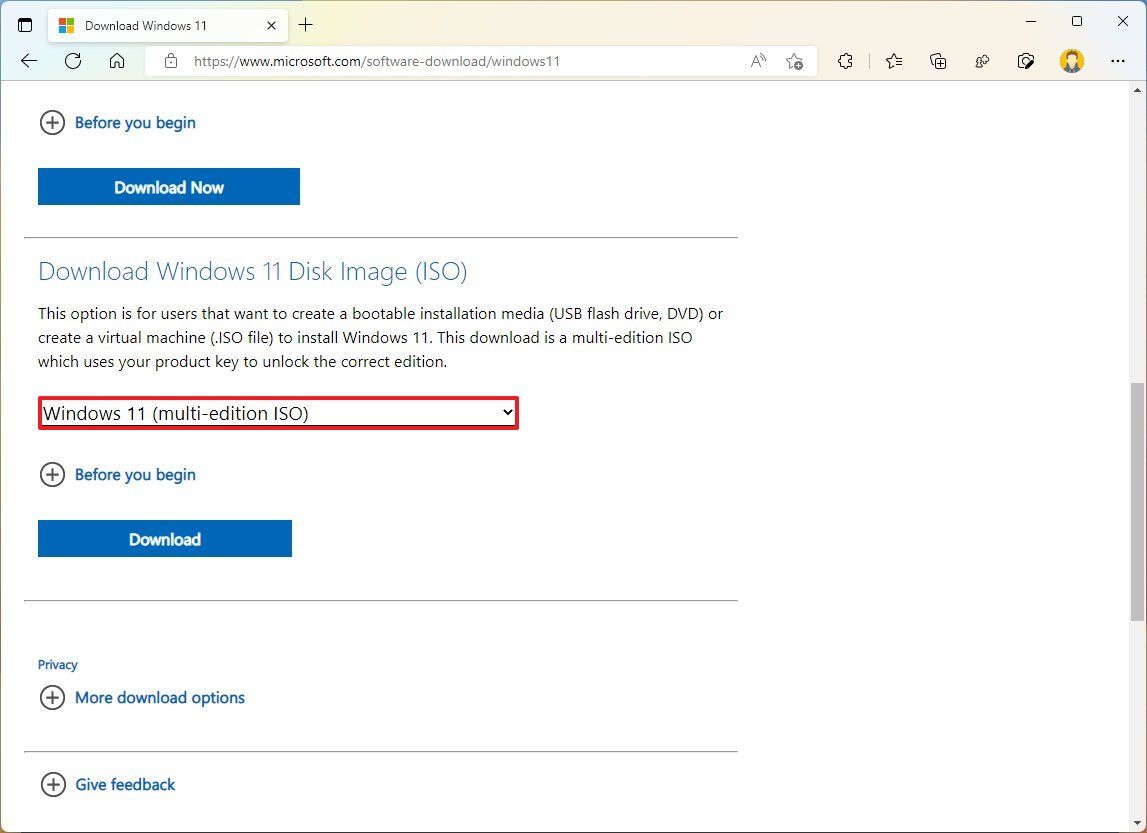Screen dimensions: 1147x833
Task: Open Collections in the browser
Action: 938,61
